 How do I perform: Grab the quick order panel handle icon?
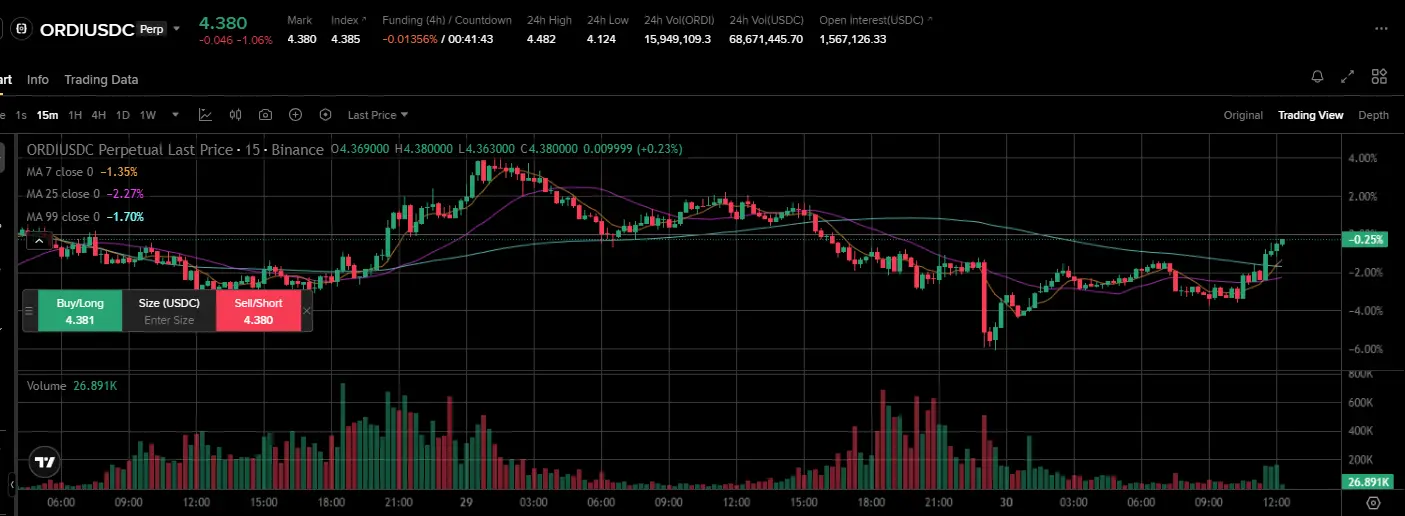click(29, 311)
